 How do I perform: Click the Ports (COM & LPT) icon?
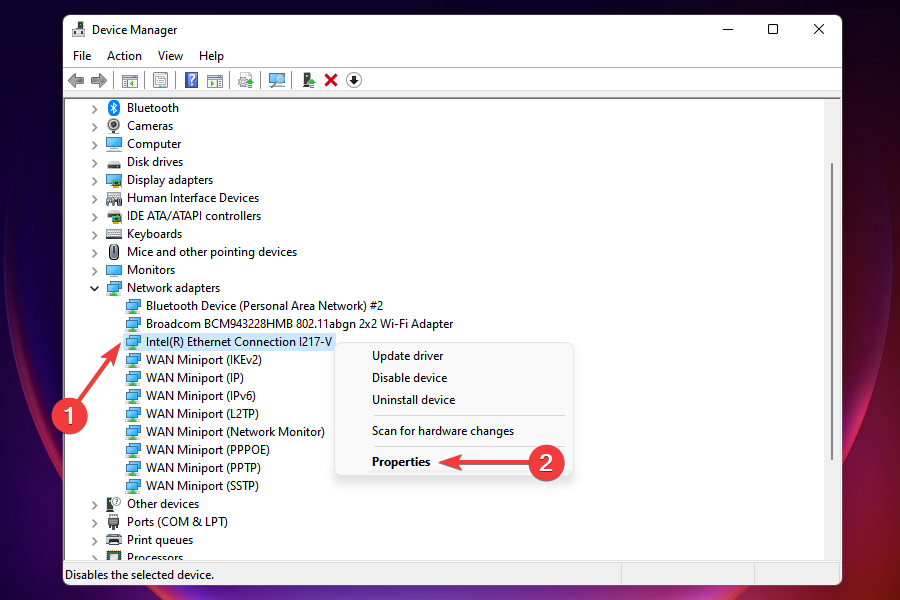[x=114, y=522]
